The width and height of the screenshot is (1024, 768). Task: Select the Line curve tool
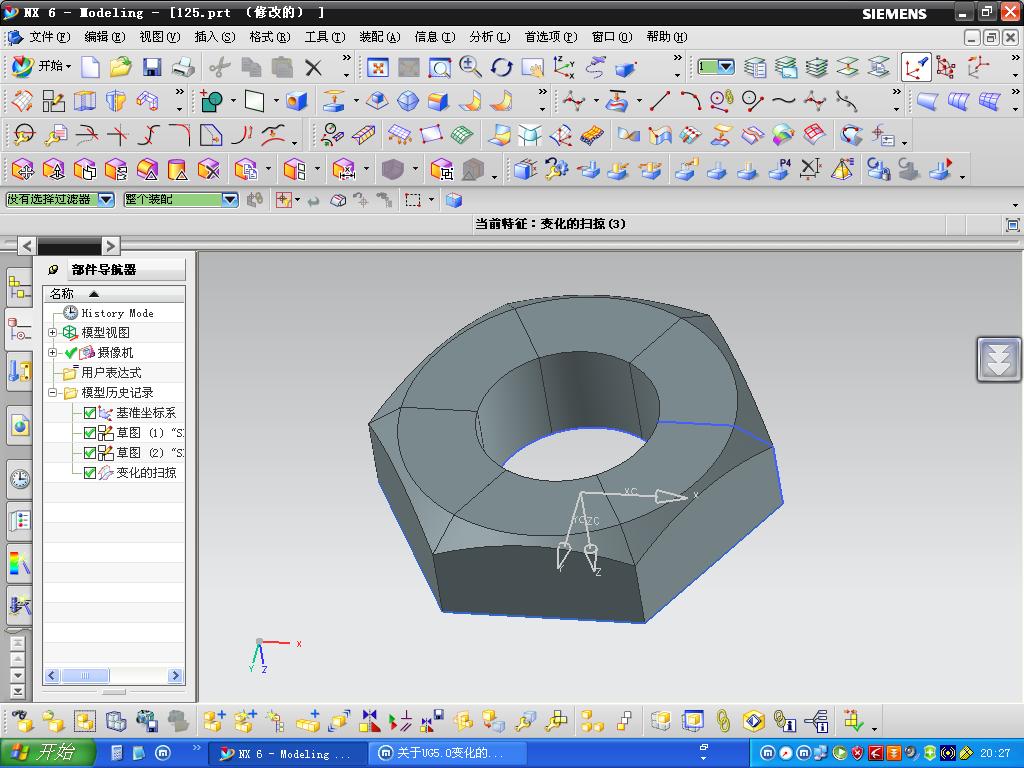coord(659,101)
